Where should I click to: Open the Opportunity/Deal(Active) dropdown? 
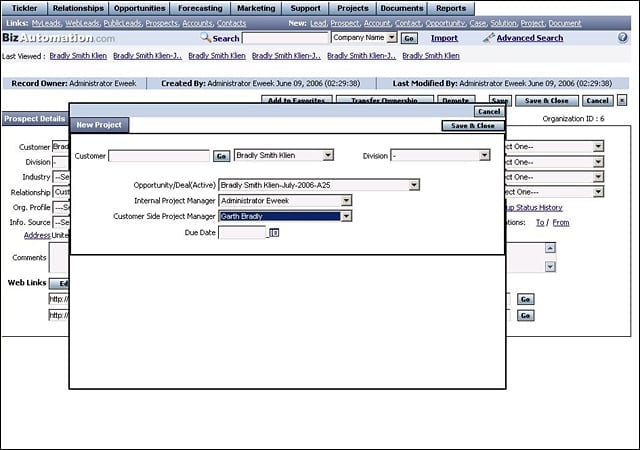pos(414,185)
